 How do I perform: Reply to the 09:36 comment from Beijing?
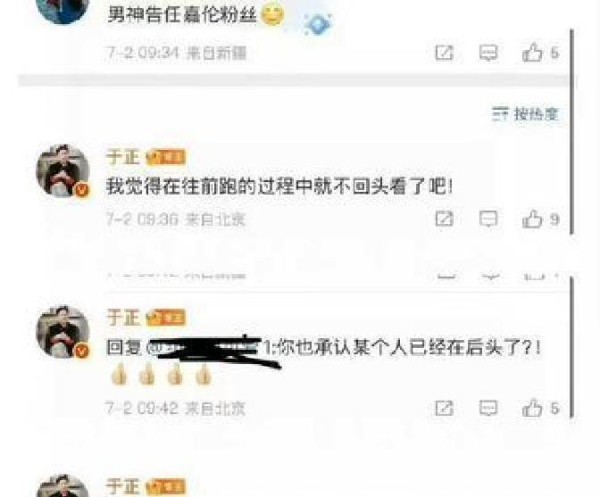[x=489, y=219]
